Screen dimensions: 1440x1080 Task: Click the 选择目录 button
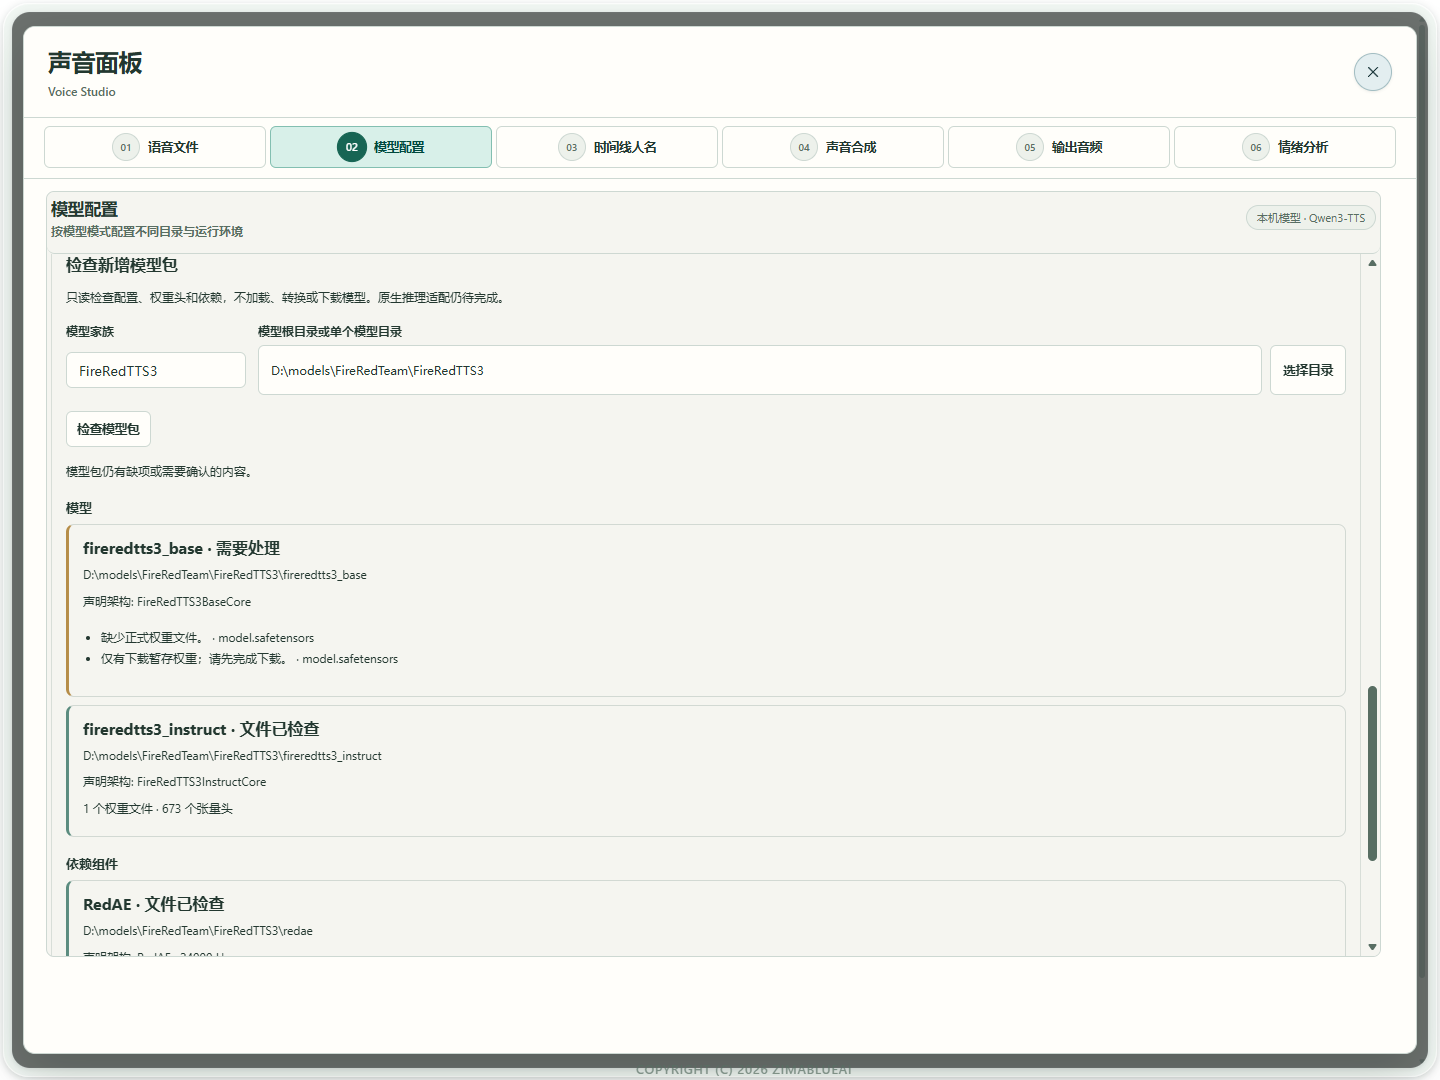point(1308,370)
